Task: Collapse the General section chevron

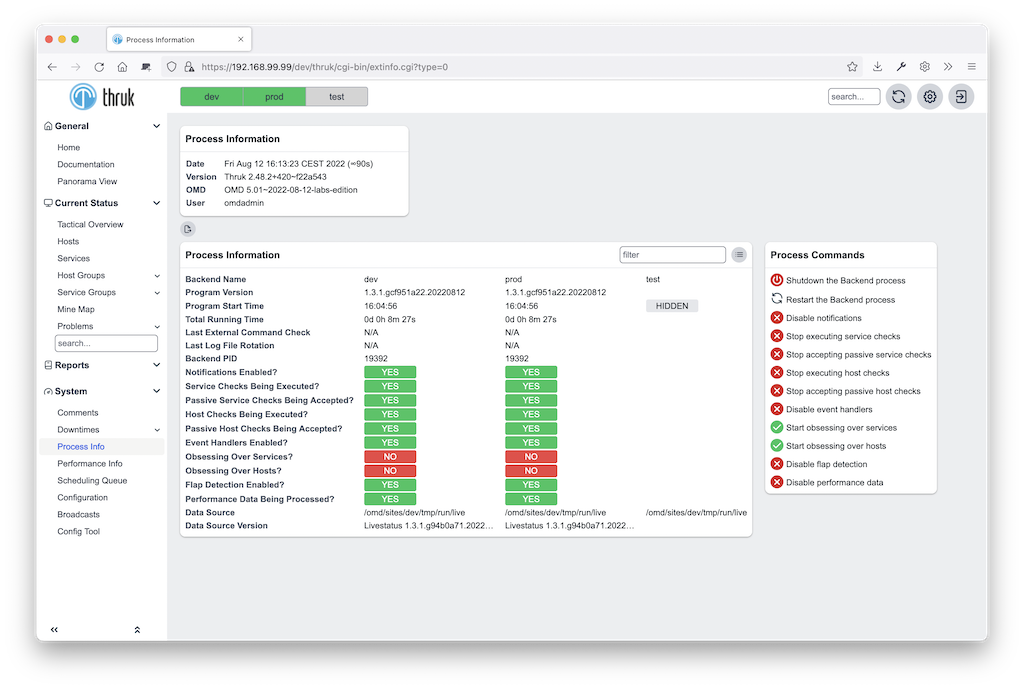Action: (157, 126)
